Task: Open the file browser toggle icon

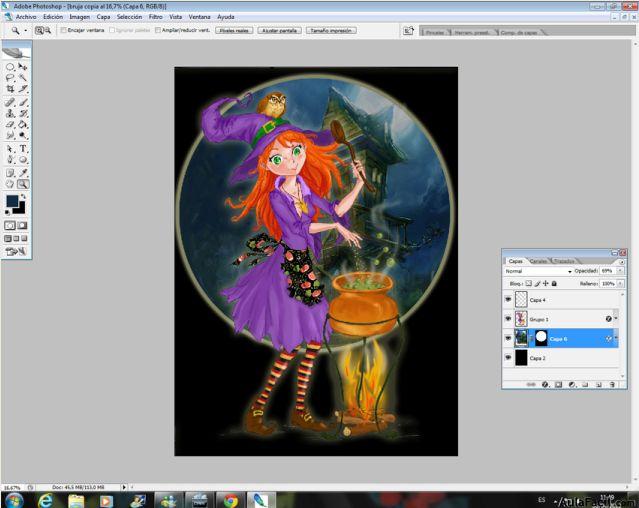Action: click(x=408, y=31)
